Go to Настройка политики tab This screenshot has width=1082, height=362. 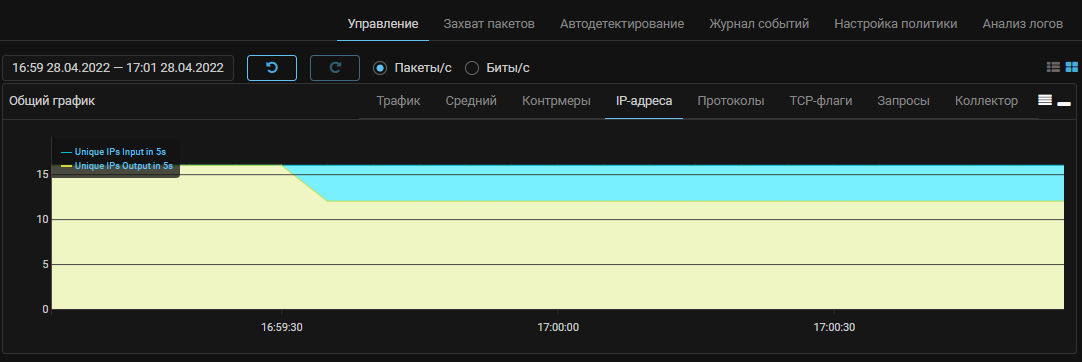point(896,23)
